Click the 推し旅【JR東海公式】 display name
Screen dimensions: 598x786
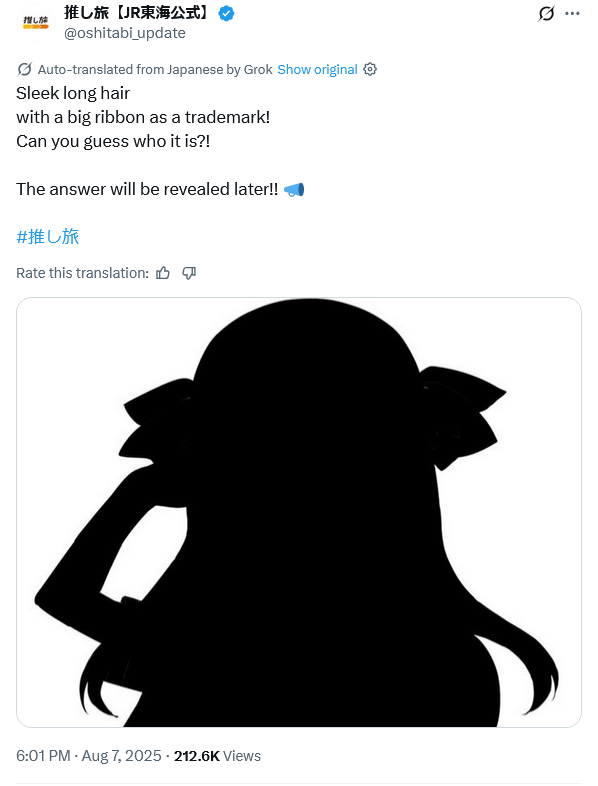(x=136, y=13)
